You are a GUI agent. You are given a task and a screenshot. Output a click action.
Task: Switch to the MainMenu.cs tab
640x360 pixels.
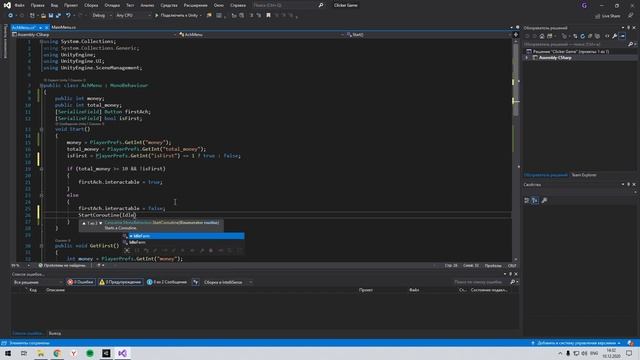(x=64, y=27)
